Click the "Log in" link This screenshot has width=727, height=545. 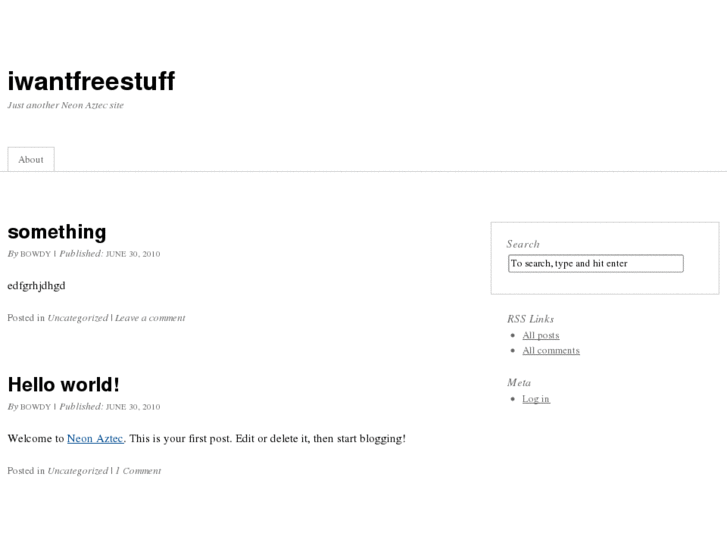[x=536, y=399]
